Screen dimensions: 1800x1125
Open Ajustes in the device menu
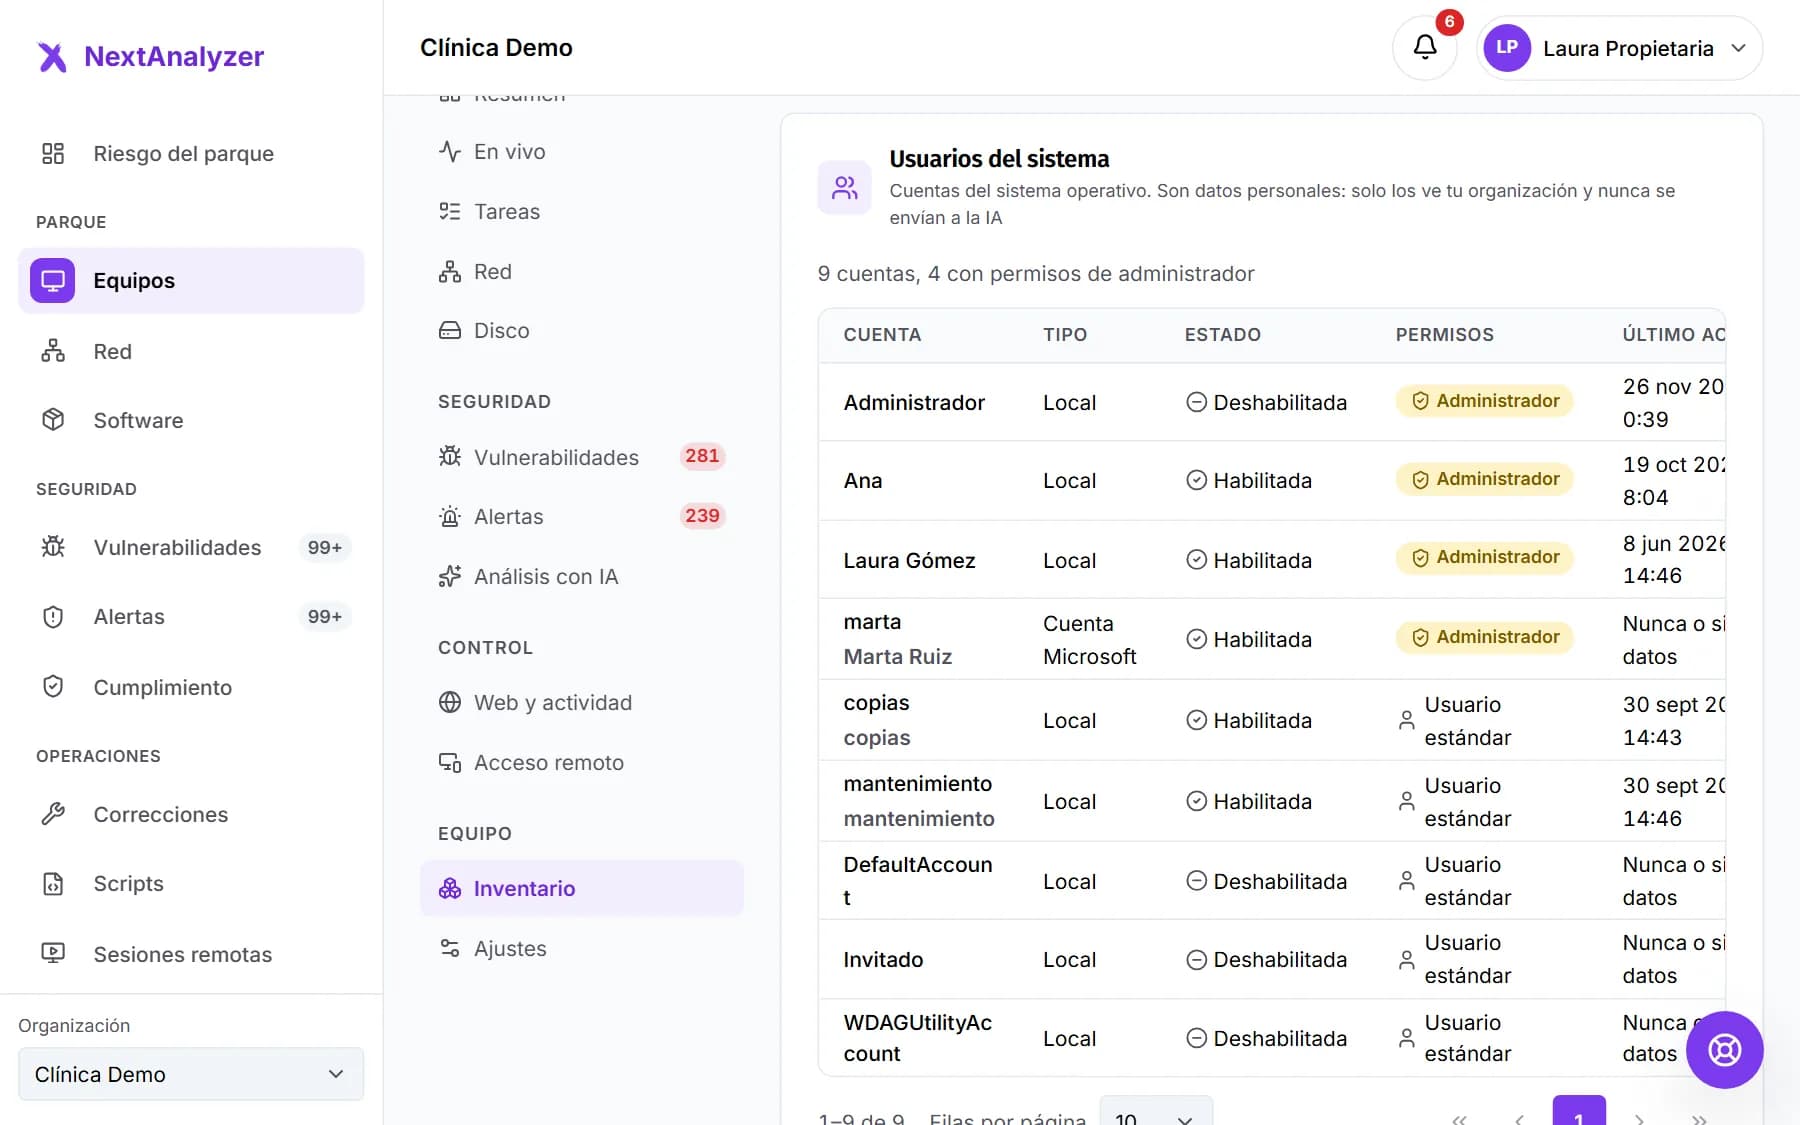(582, 949)
